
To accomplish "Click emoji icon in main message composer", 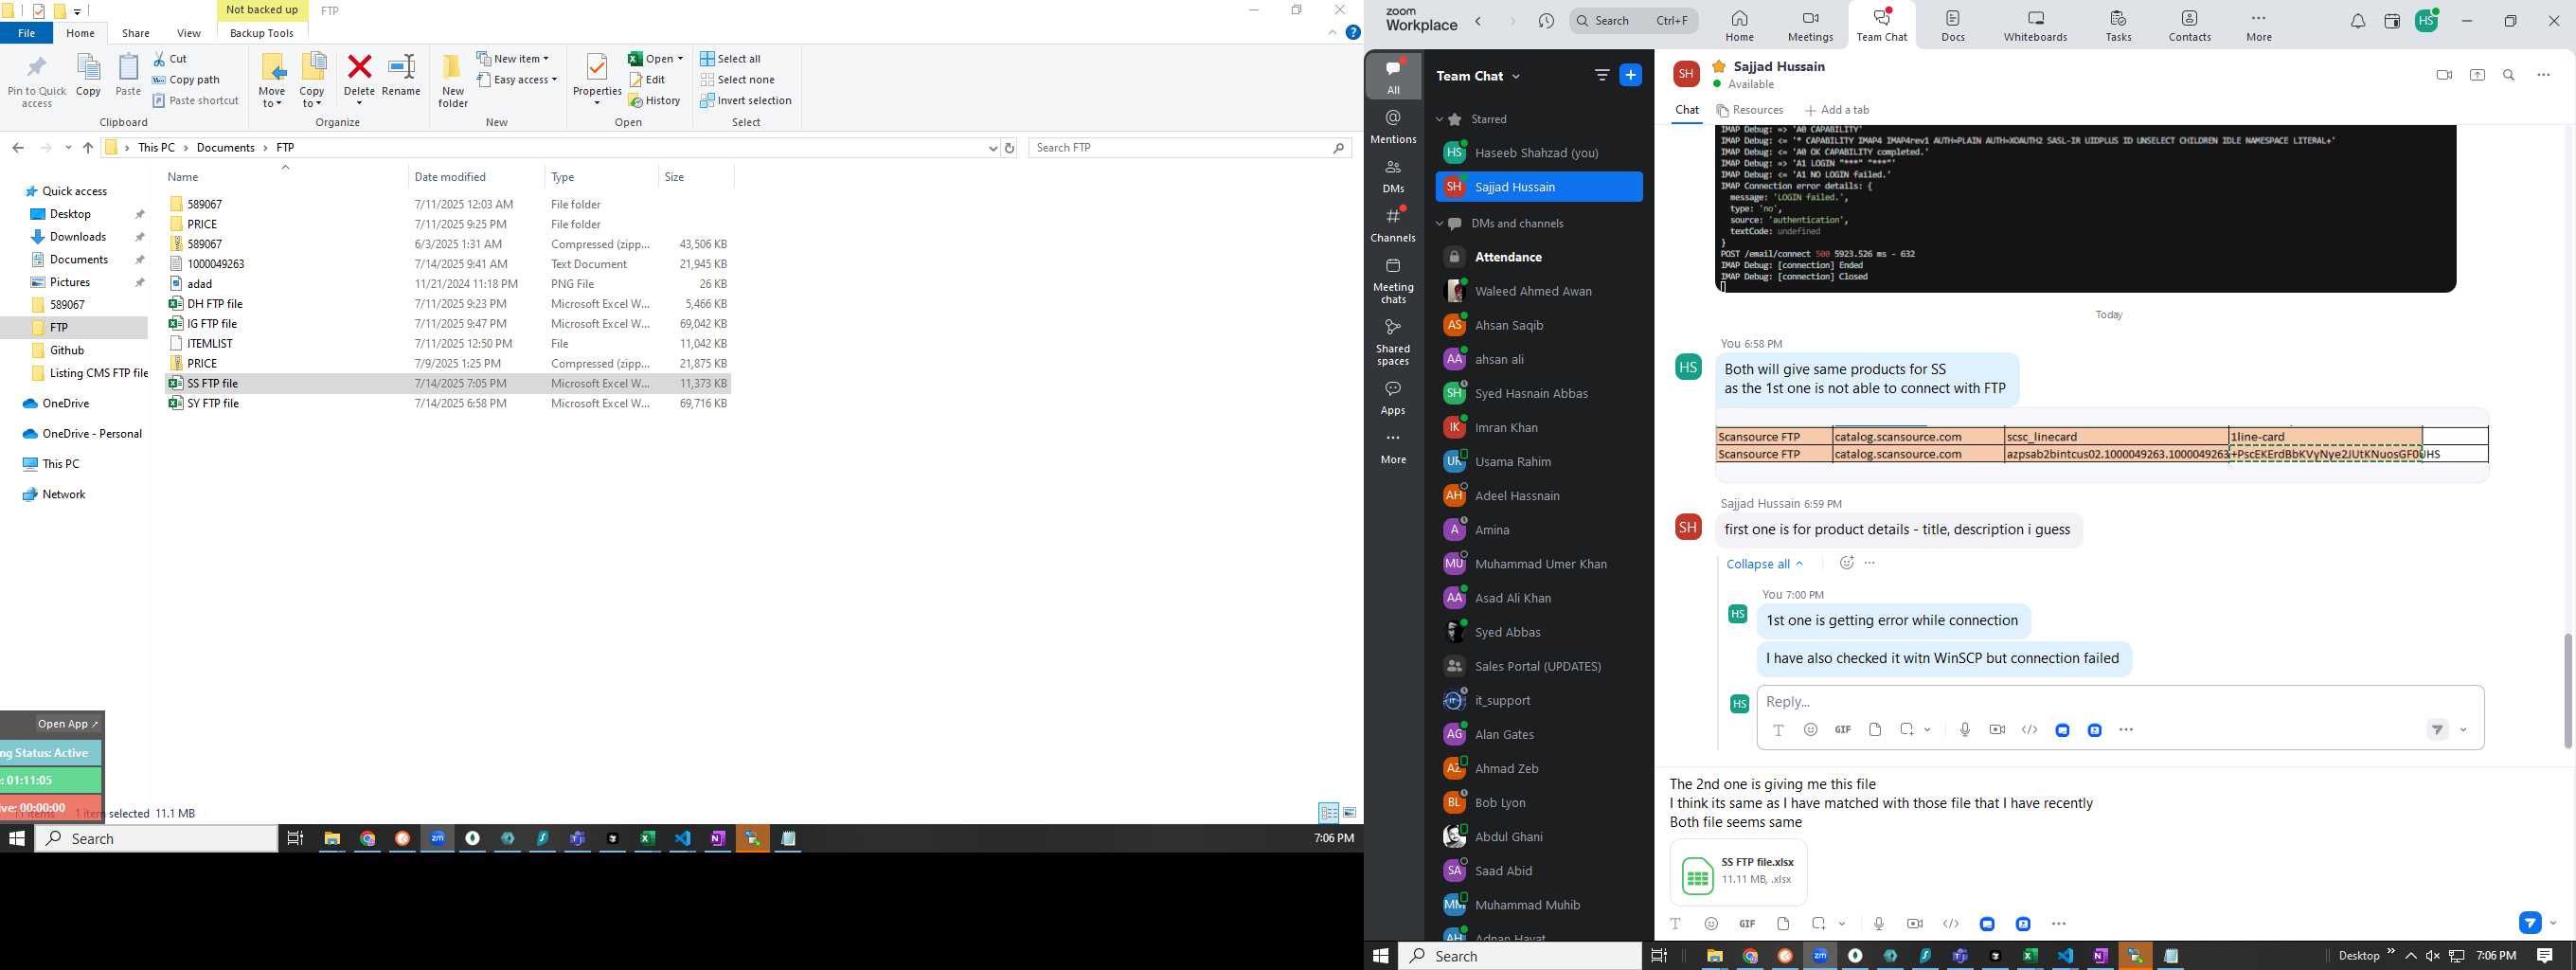I will point(1711,924).
